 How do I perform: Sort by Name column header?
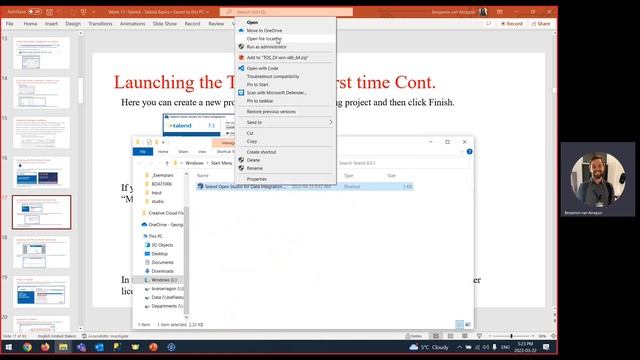click(x=202, y=176)
